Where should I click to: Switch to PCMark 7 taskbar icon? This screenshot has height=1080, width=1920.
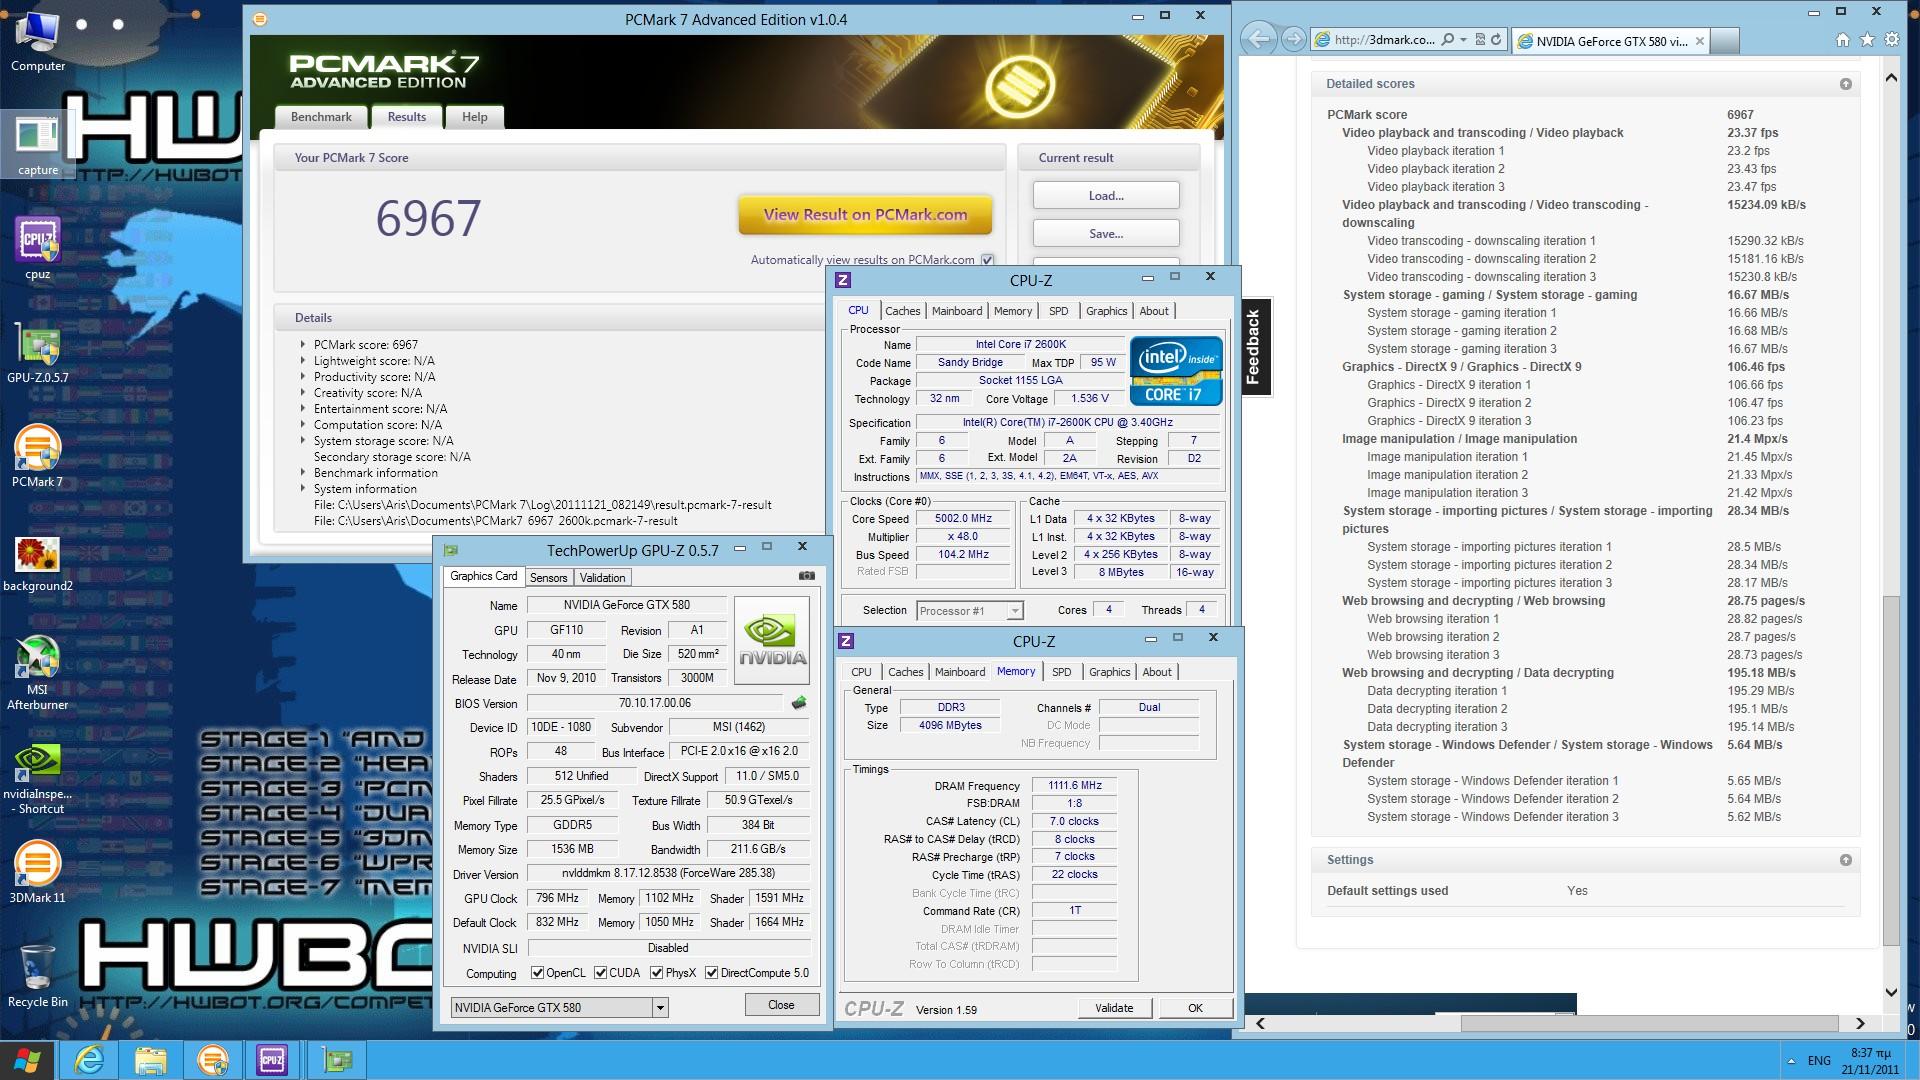212,1060
